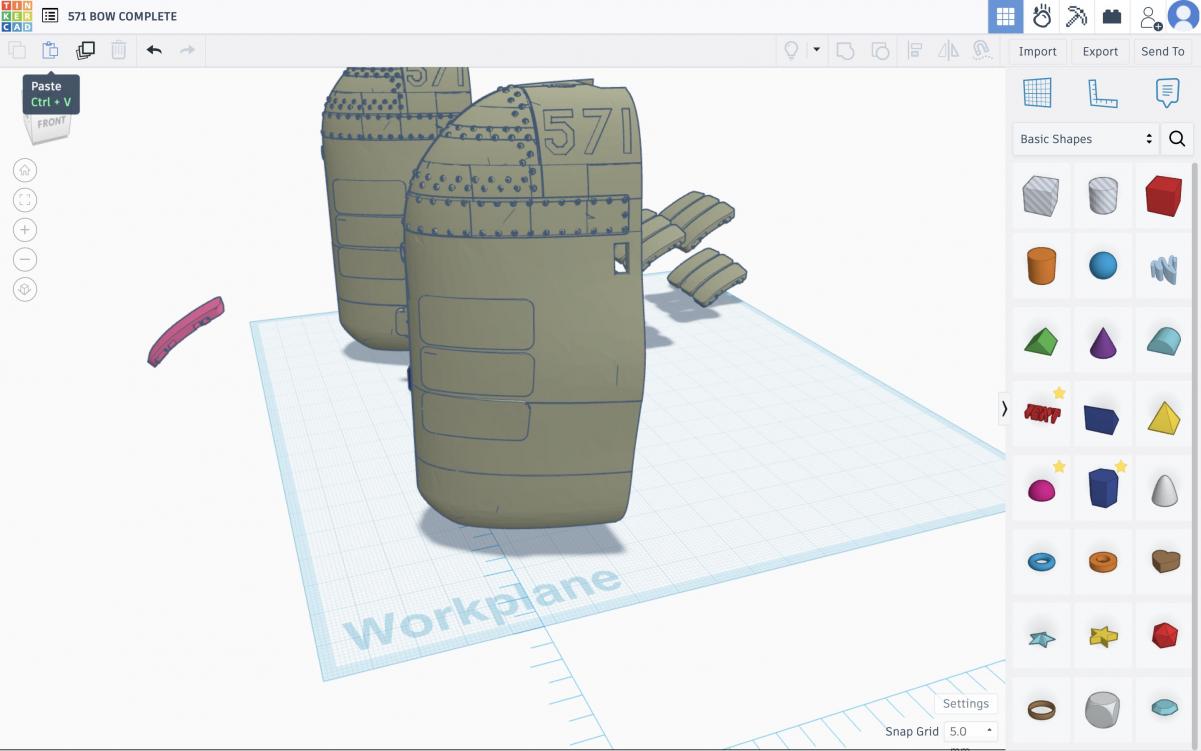Open Sim Lab falling-apple icon
This screenshot has width=1201, height=751.
coord(1041,17)
